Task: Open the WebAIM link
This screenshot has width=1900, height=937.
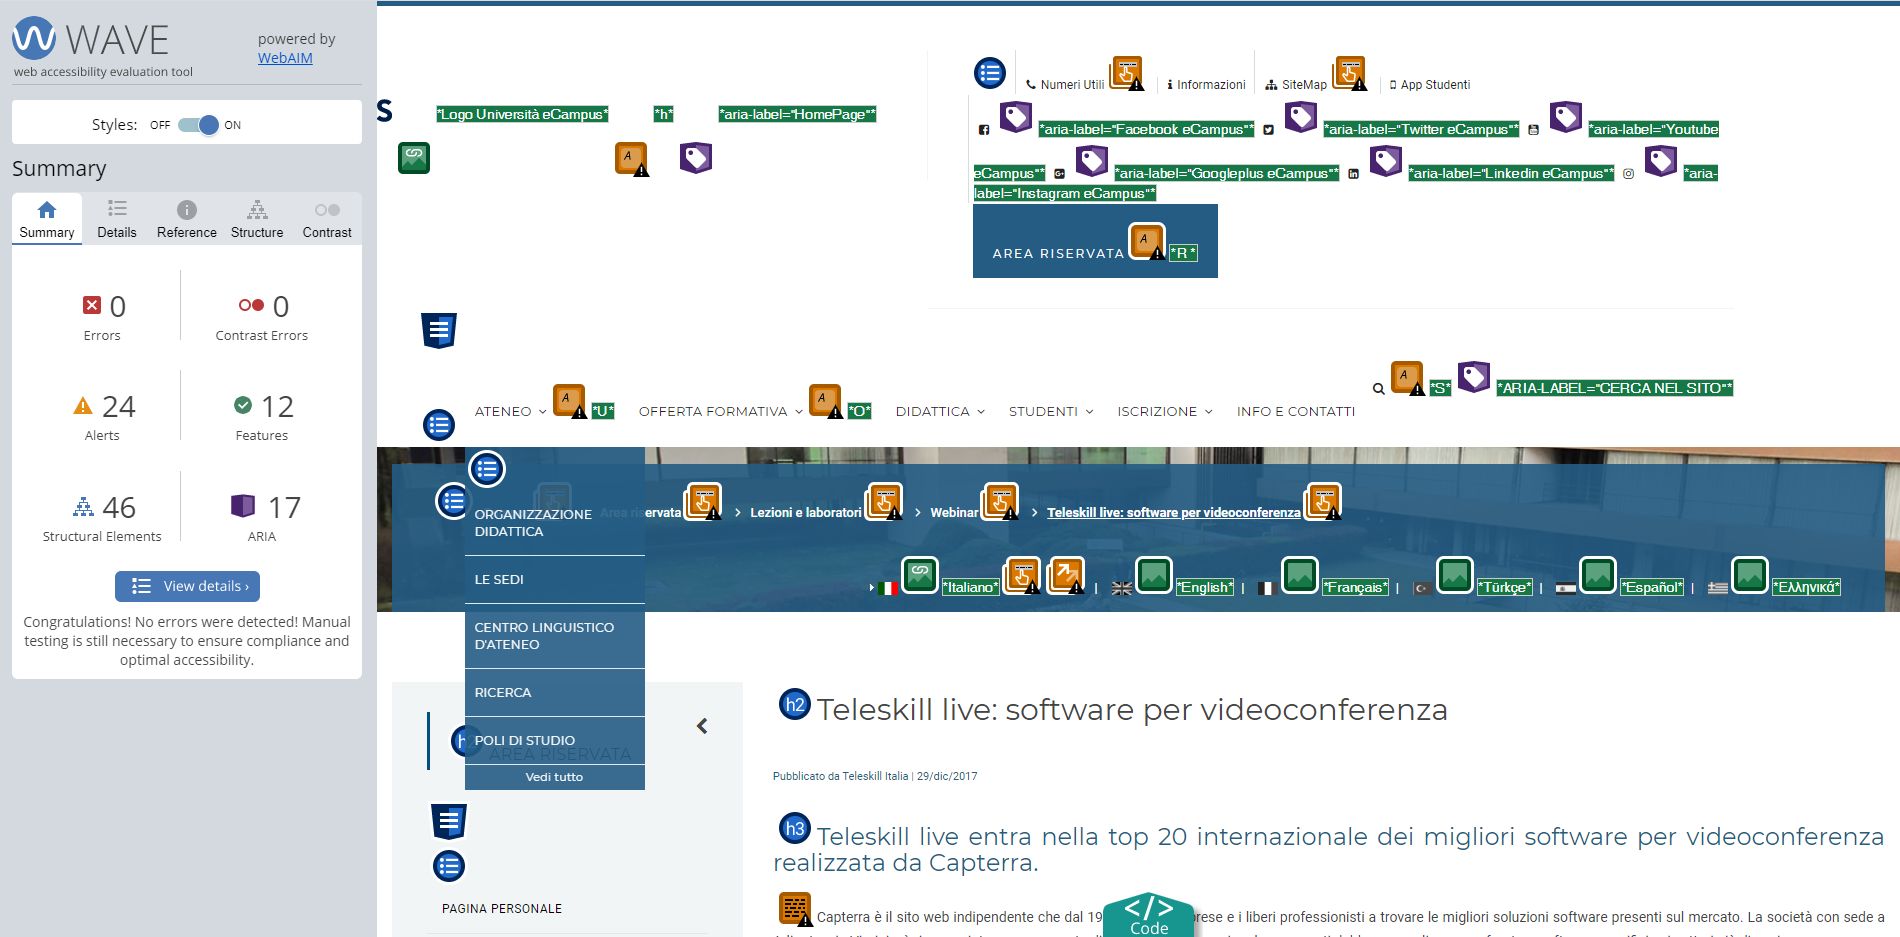Action: (x=285, y=58)
